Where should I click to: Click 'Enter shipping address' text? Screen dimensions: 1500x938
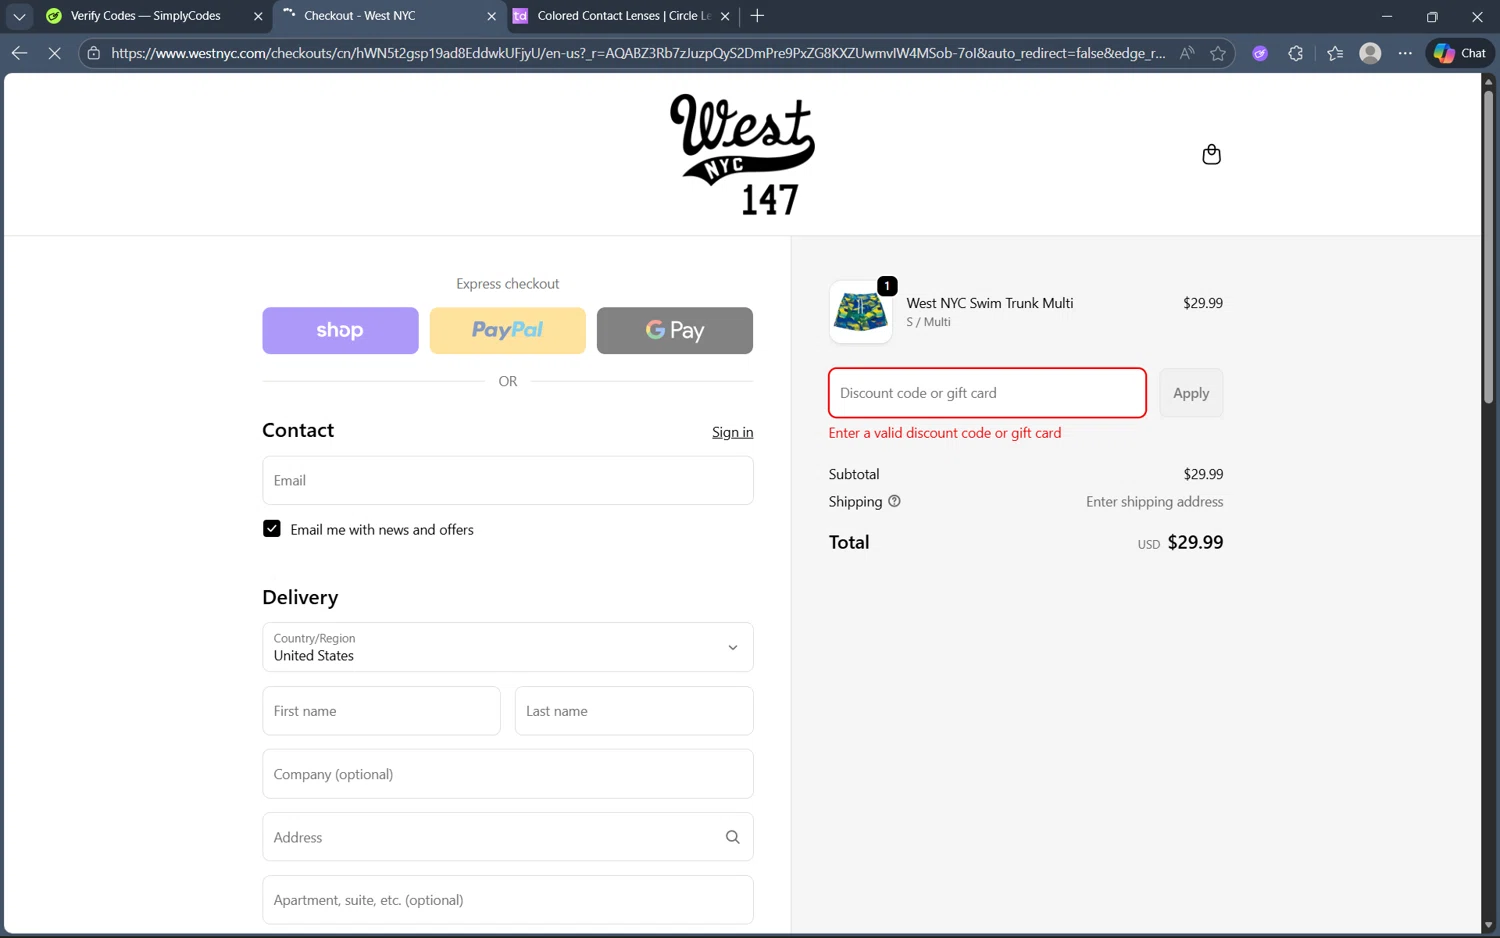point(1154,502)
